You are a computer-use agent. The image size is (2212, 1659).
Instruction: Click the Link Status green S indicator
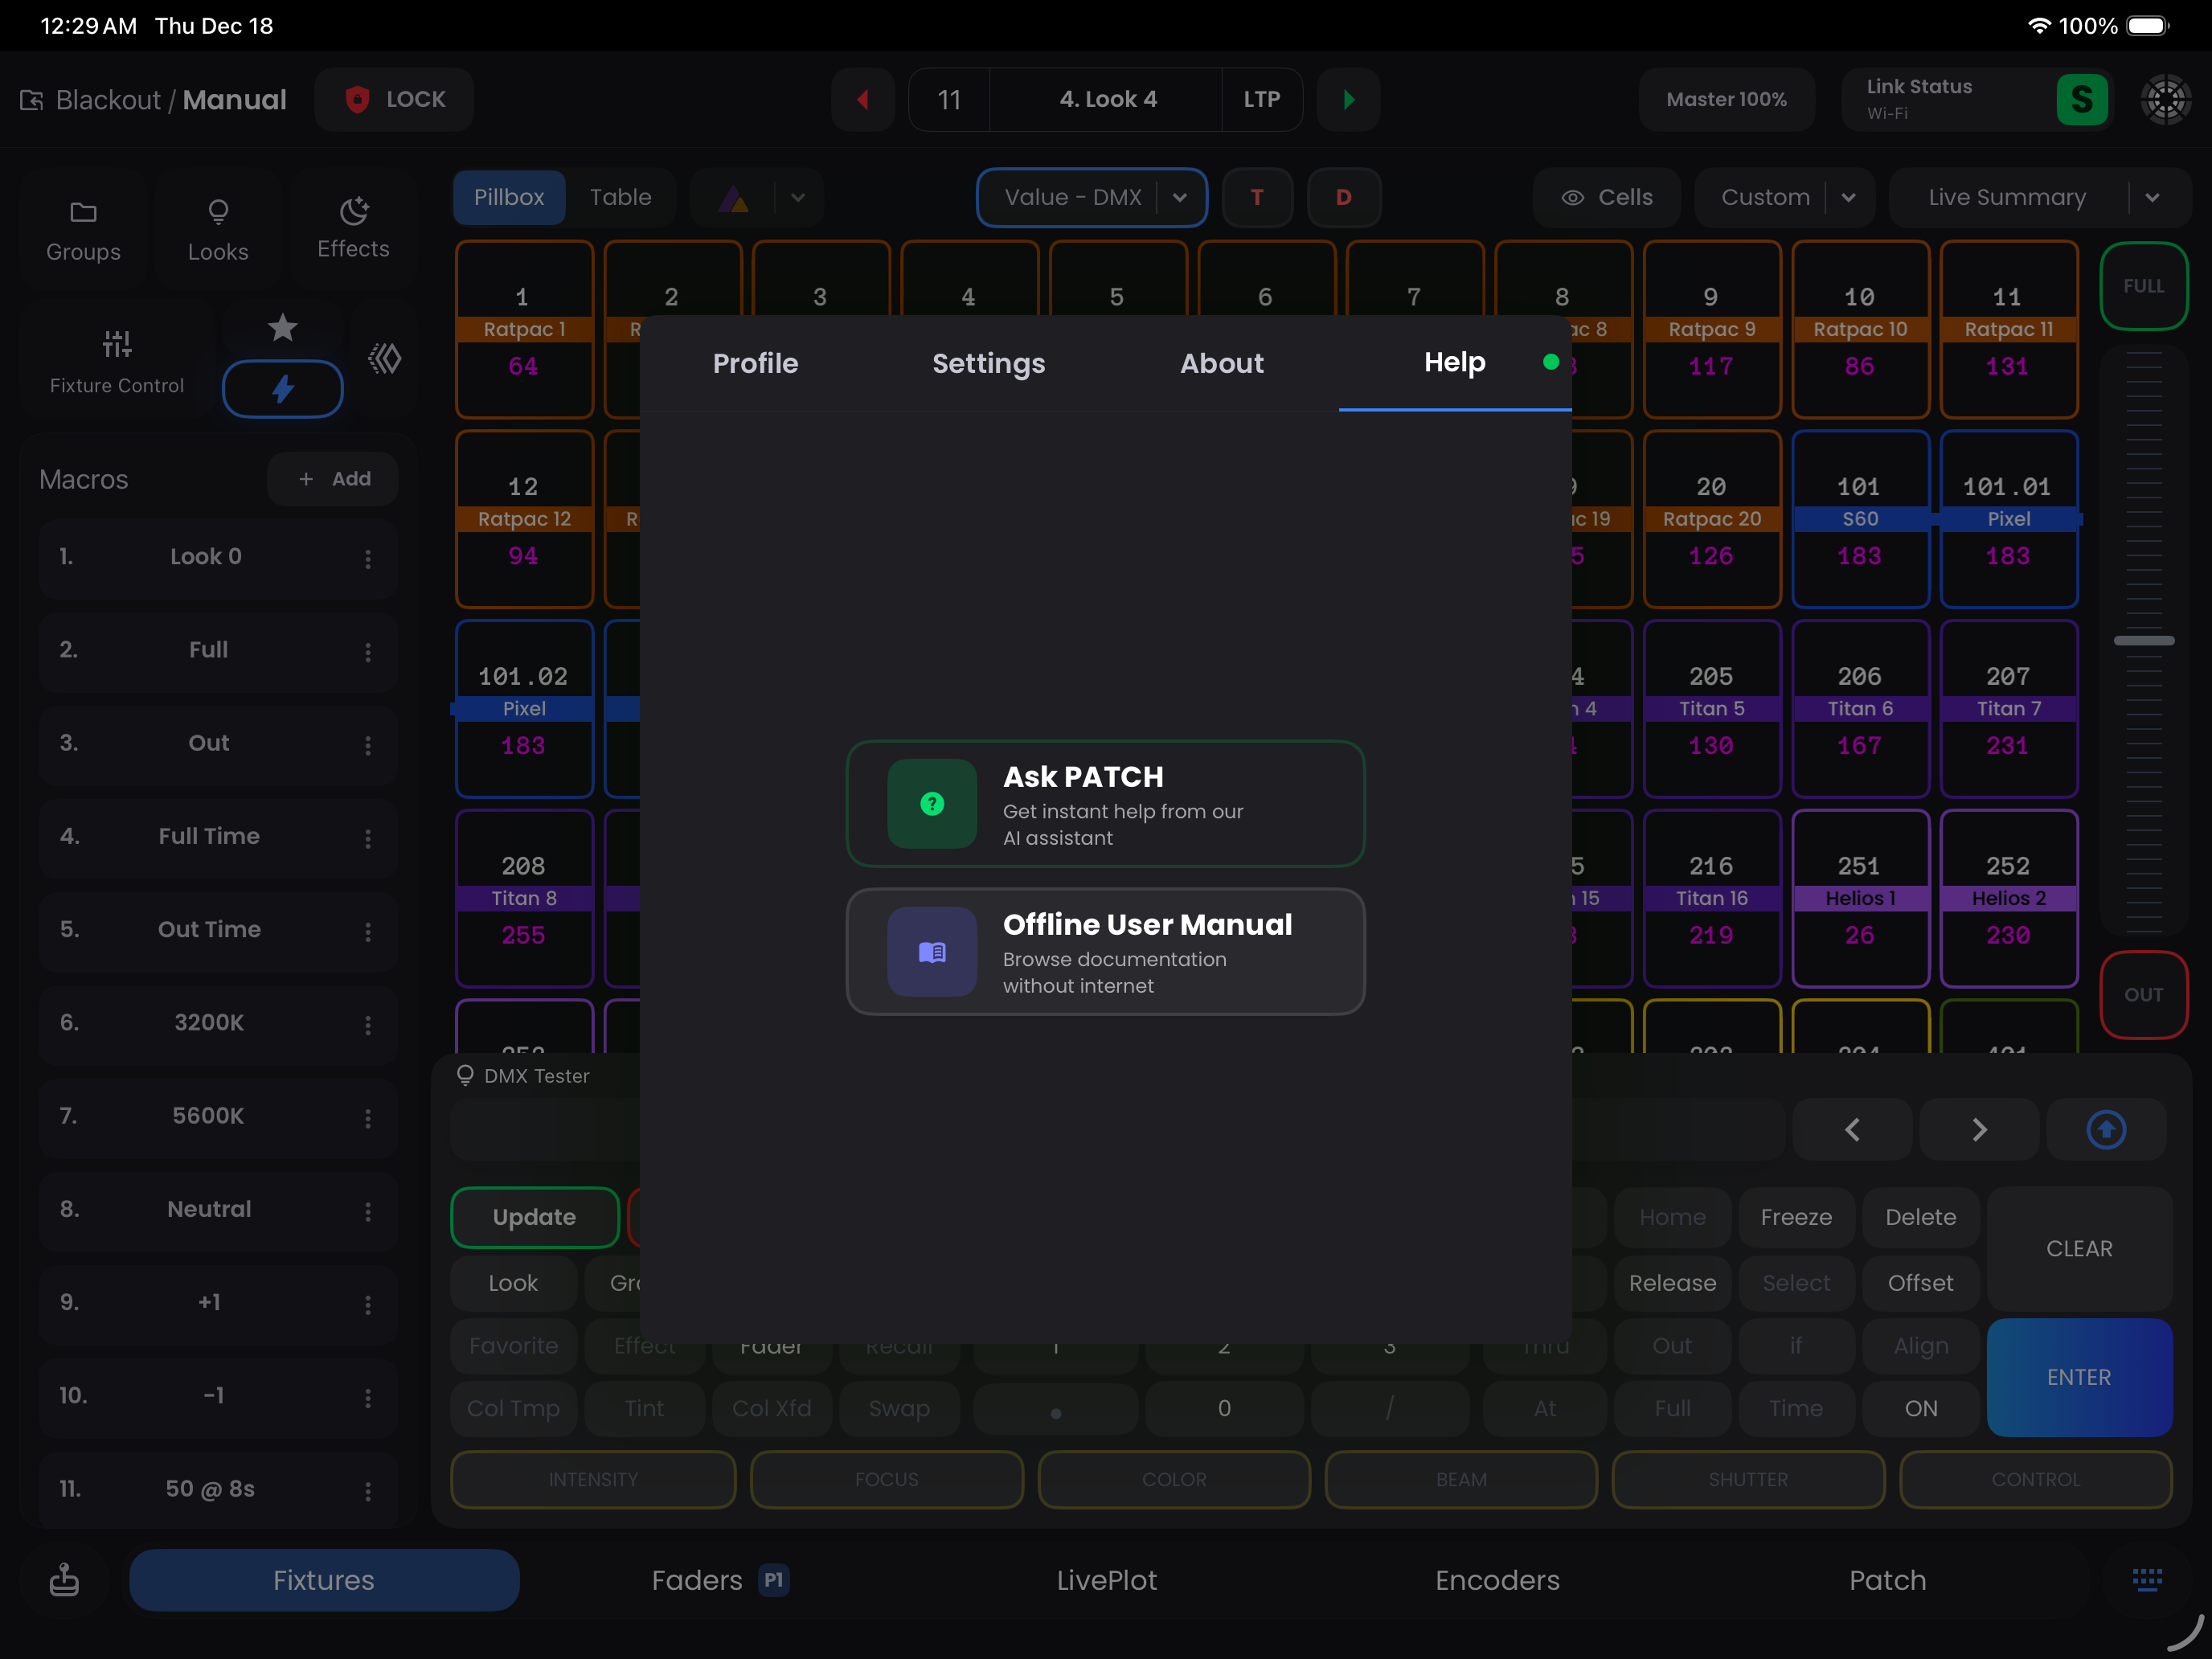click(2081, 99)
